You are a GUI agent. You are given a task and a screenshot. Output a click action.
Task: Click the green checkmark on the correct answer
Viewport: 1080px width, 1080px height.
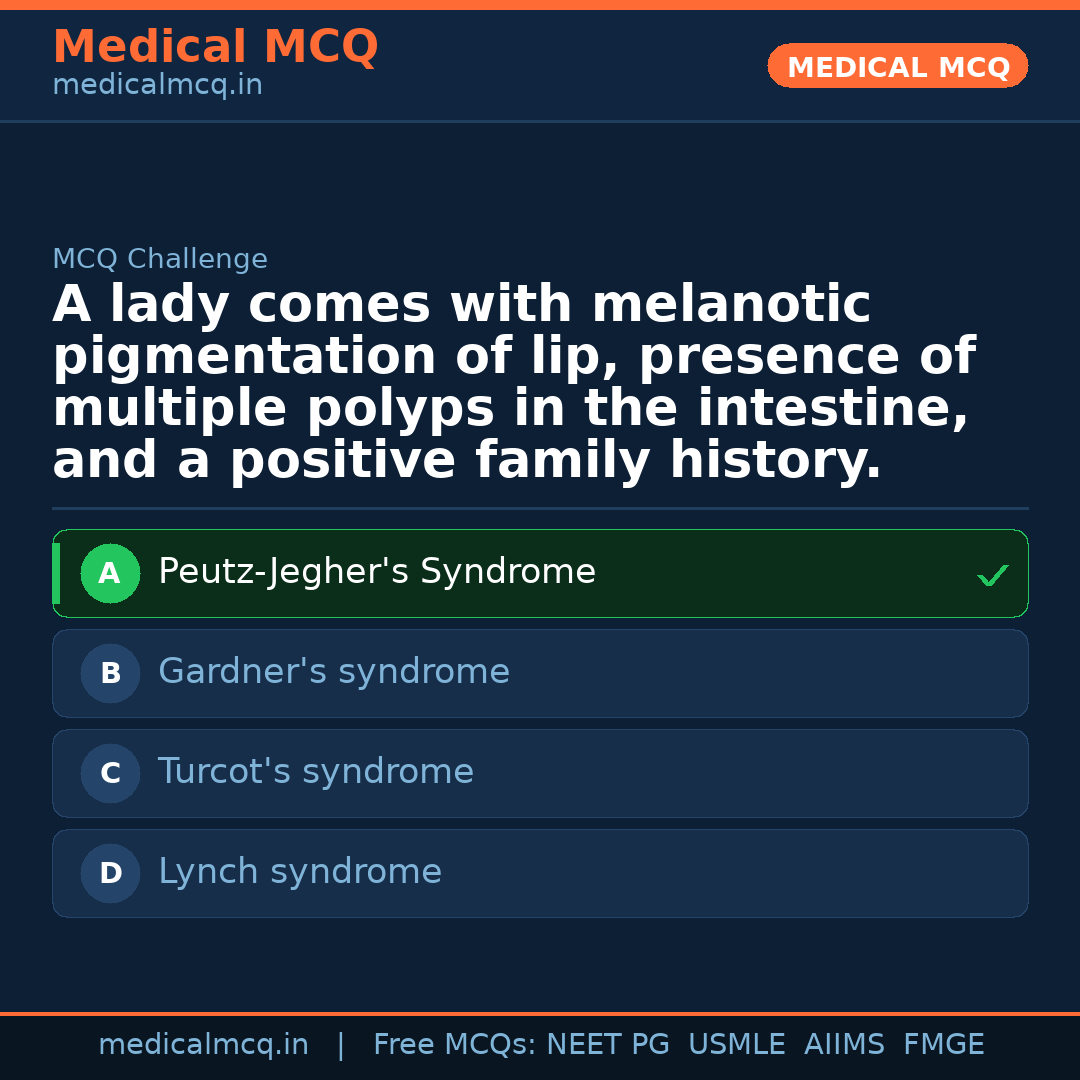[x=992, y=574]
